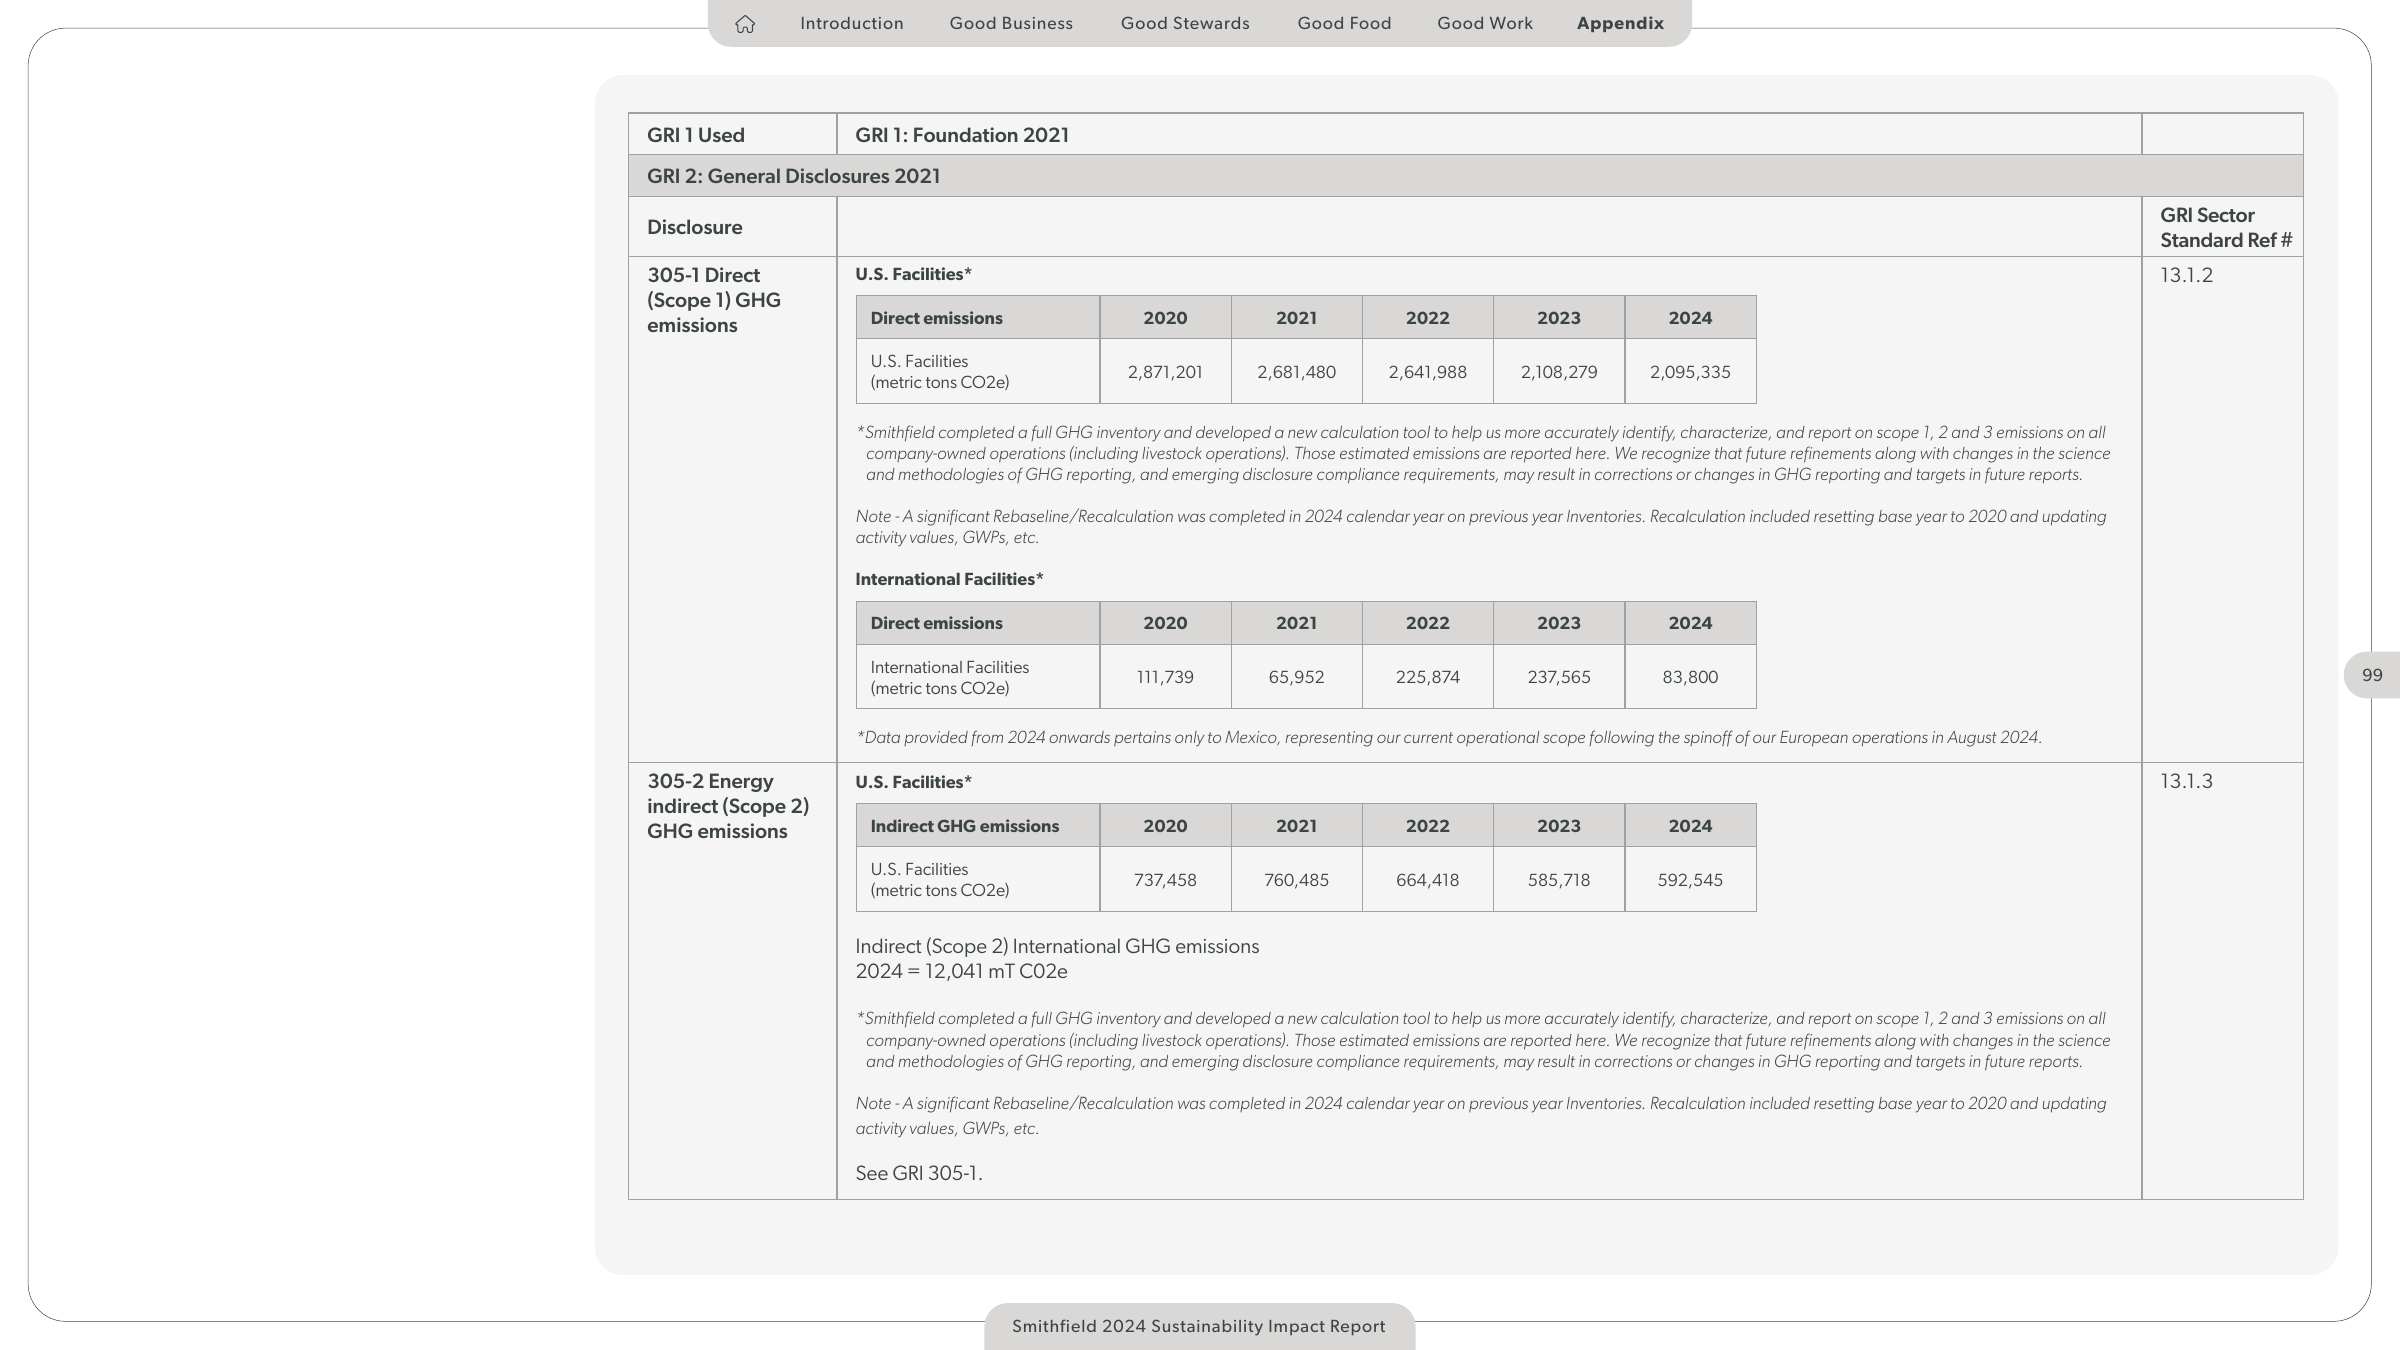Image resolution: width=2400 pixels, height=1350 pixels.
Task: Open the Good Food tab
Action: pyautogui.click(x=1344, y=23)
